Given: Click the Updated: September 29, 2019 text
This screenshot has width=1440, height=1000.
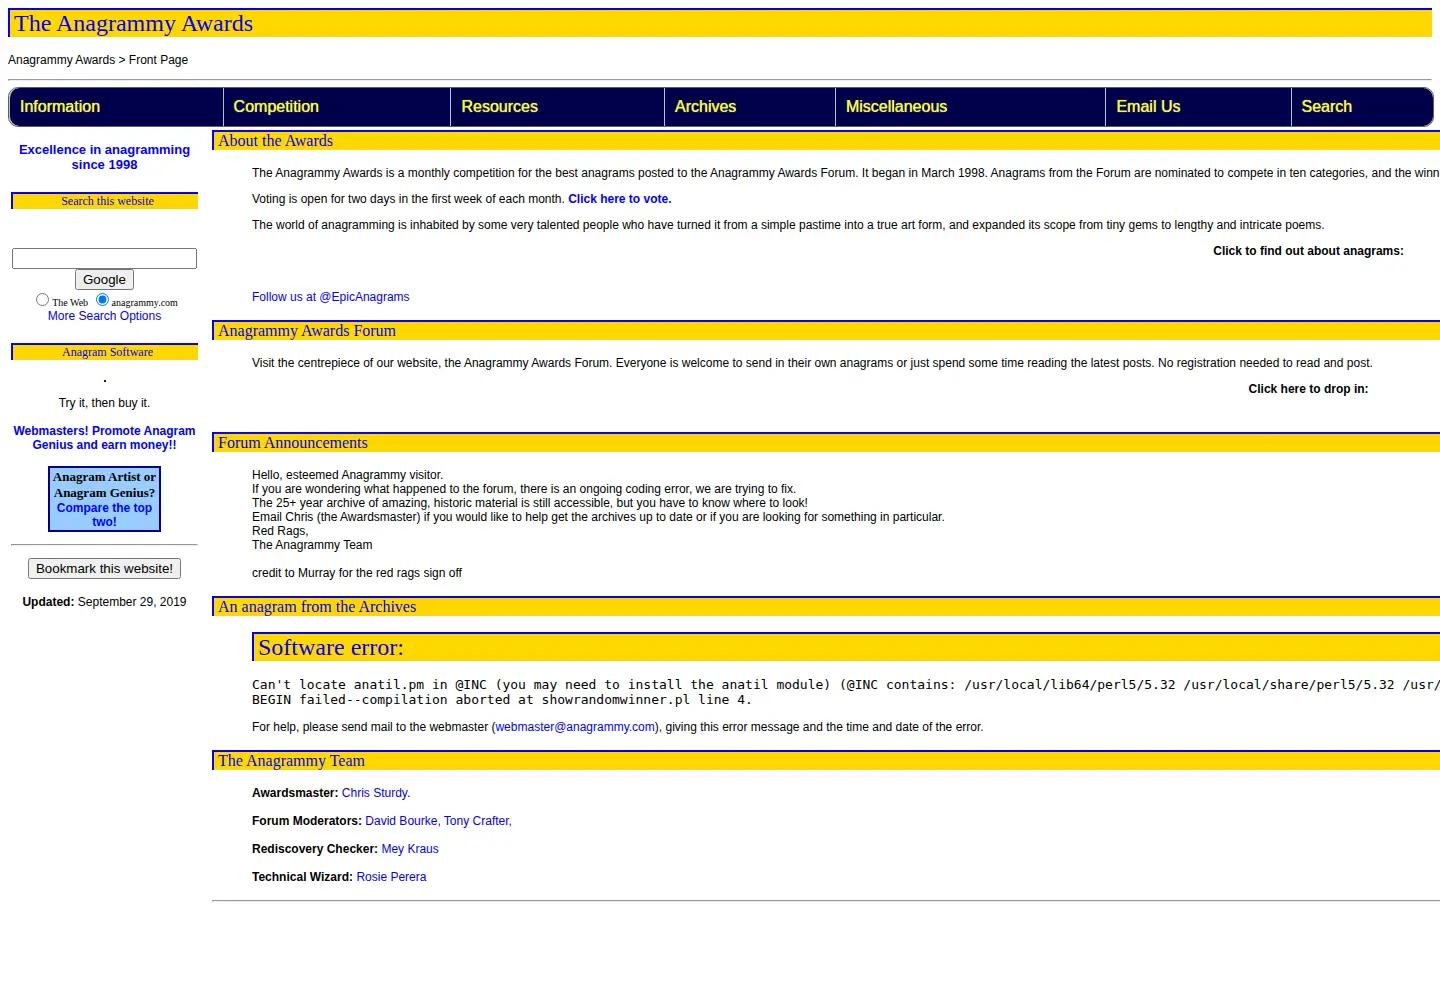Looking at the screenshot, I should pos(104,602).
